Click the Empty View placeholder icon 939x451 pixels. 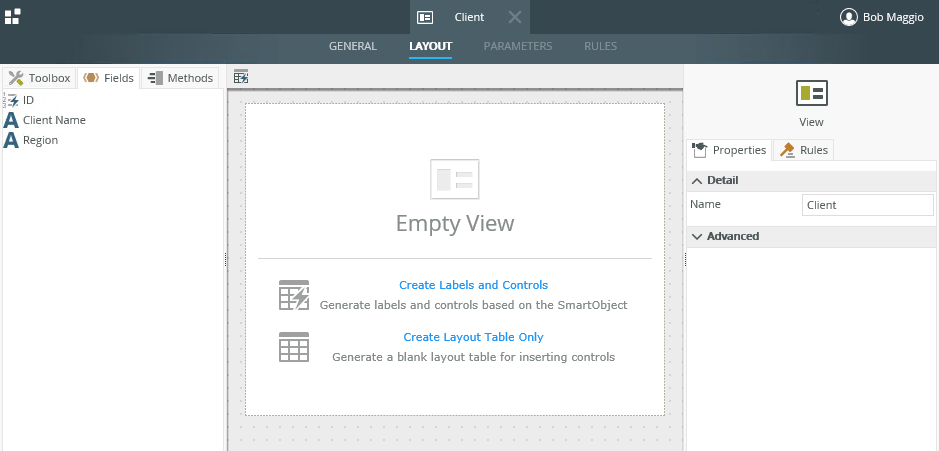click(455, 180)
